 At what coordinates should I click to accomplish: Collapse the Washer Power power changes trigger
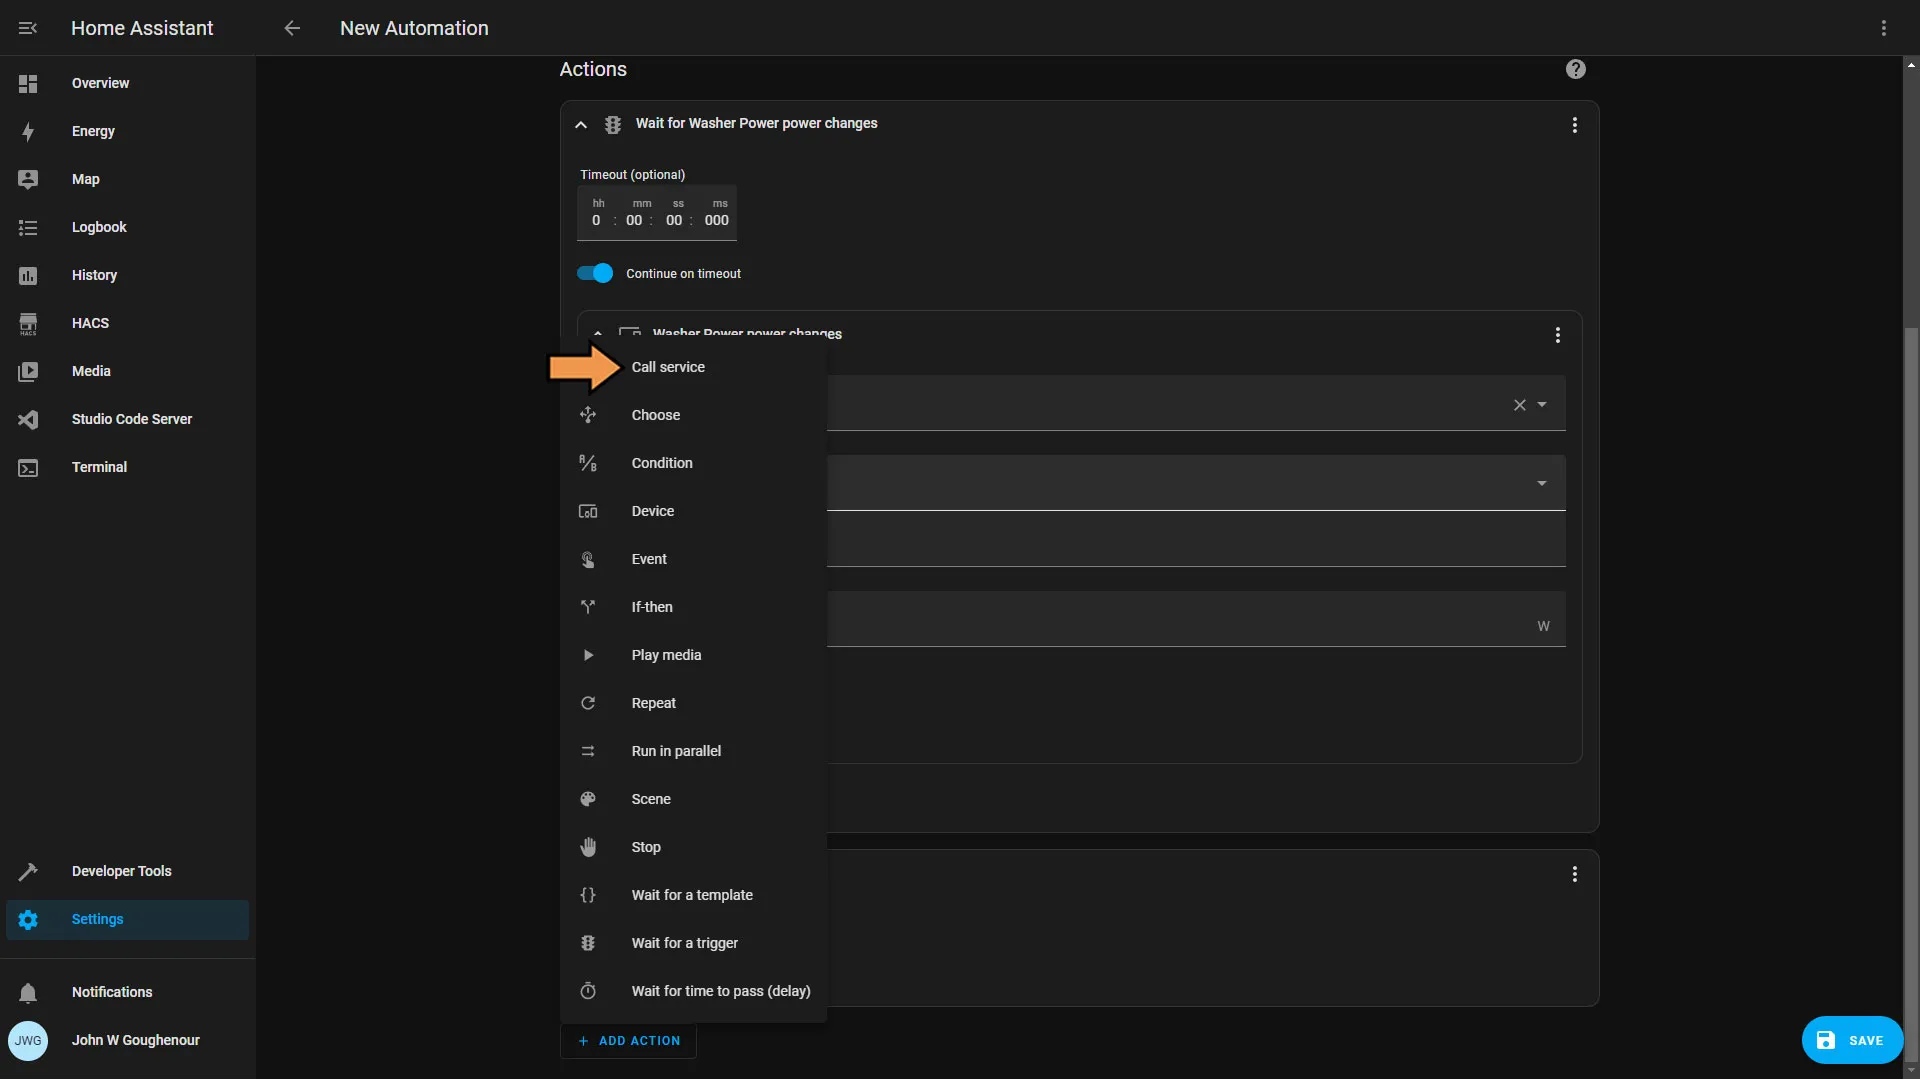(x=598, y=333)
